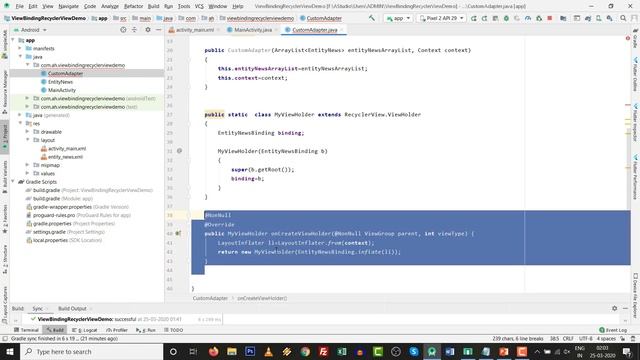Viewport: 640px width, 360px height.
Task: Close the CustomAdapter.java editor tab
Action: [x=342, y=30]
